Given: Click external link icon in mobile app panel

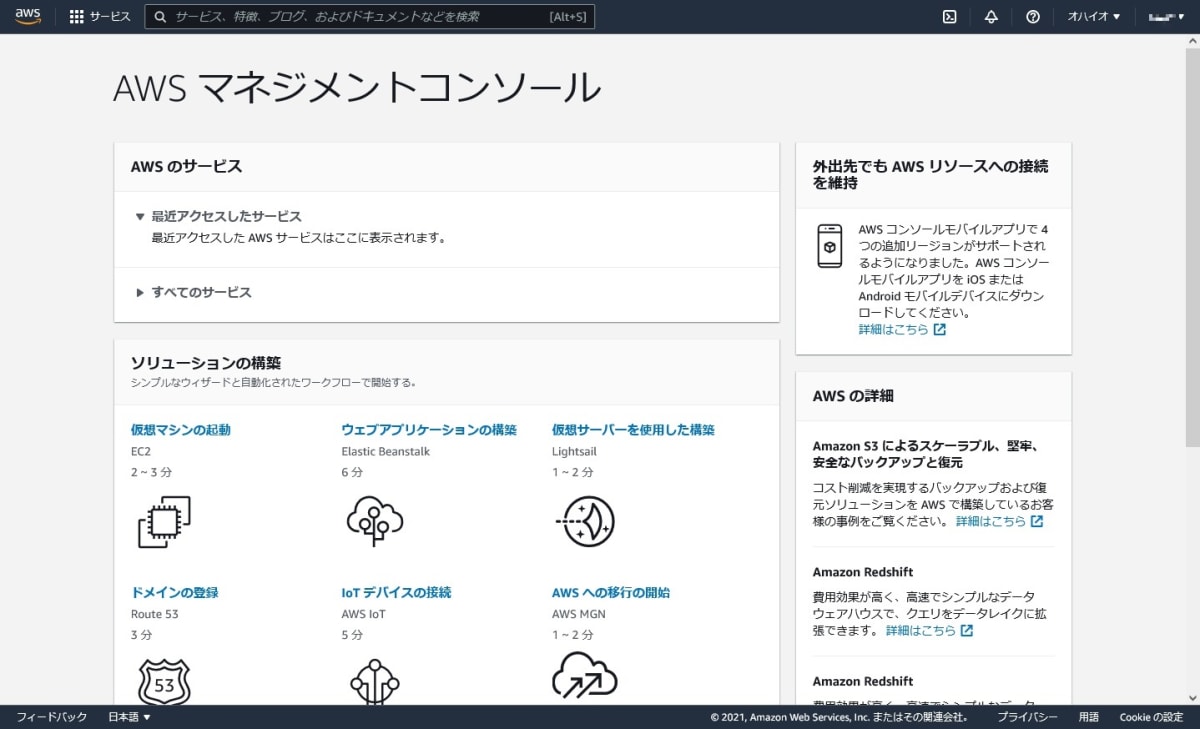Looking at the screenshot, I should click(939, 329).
